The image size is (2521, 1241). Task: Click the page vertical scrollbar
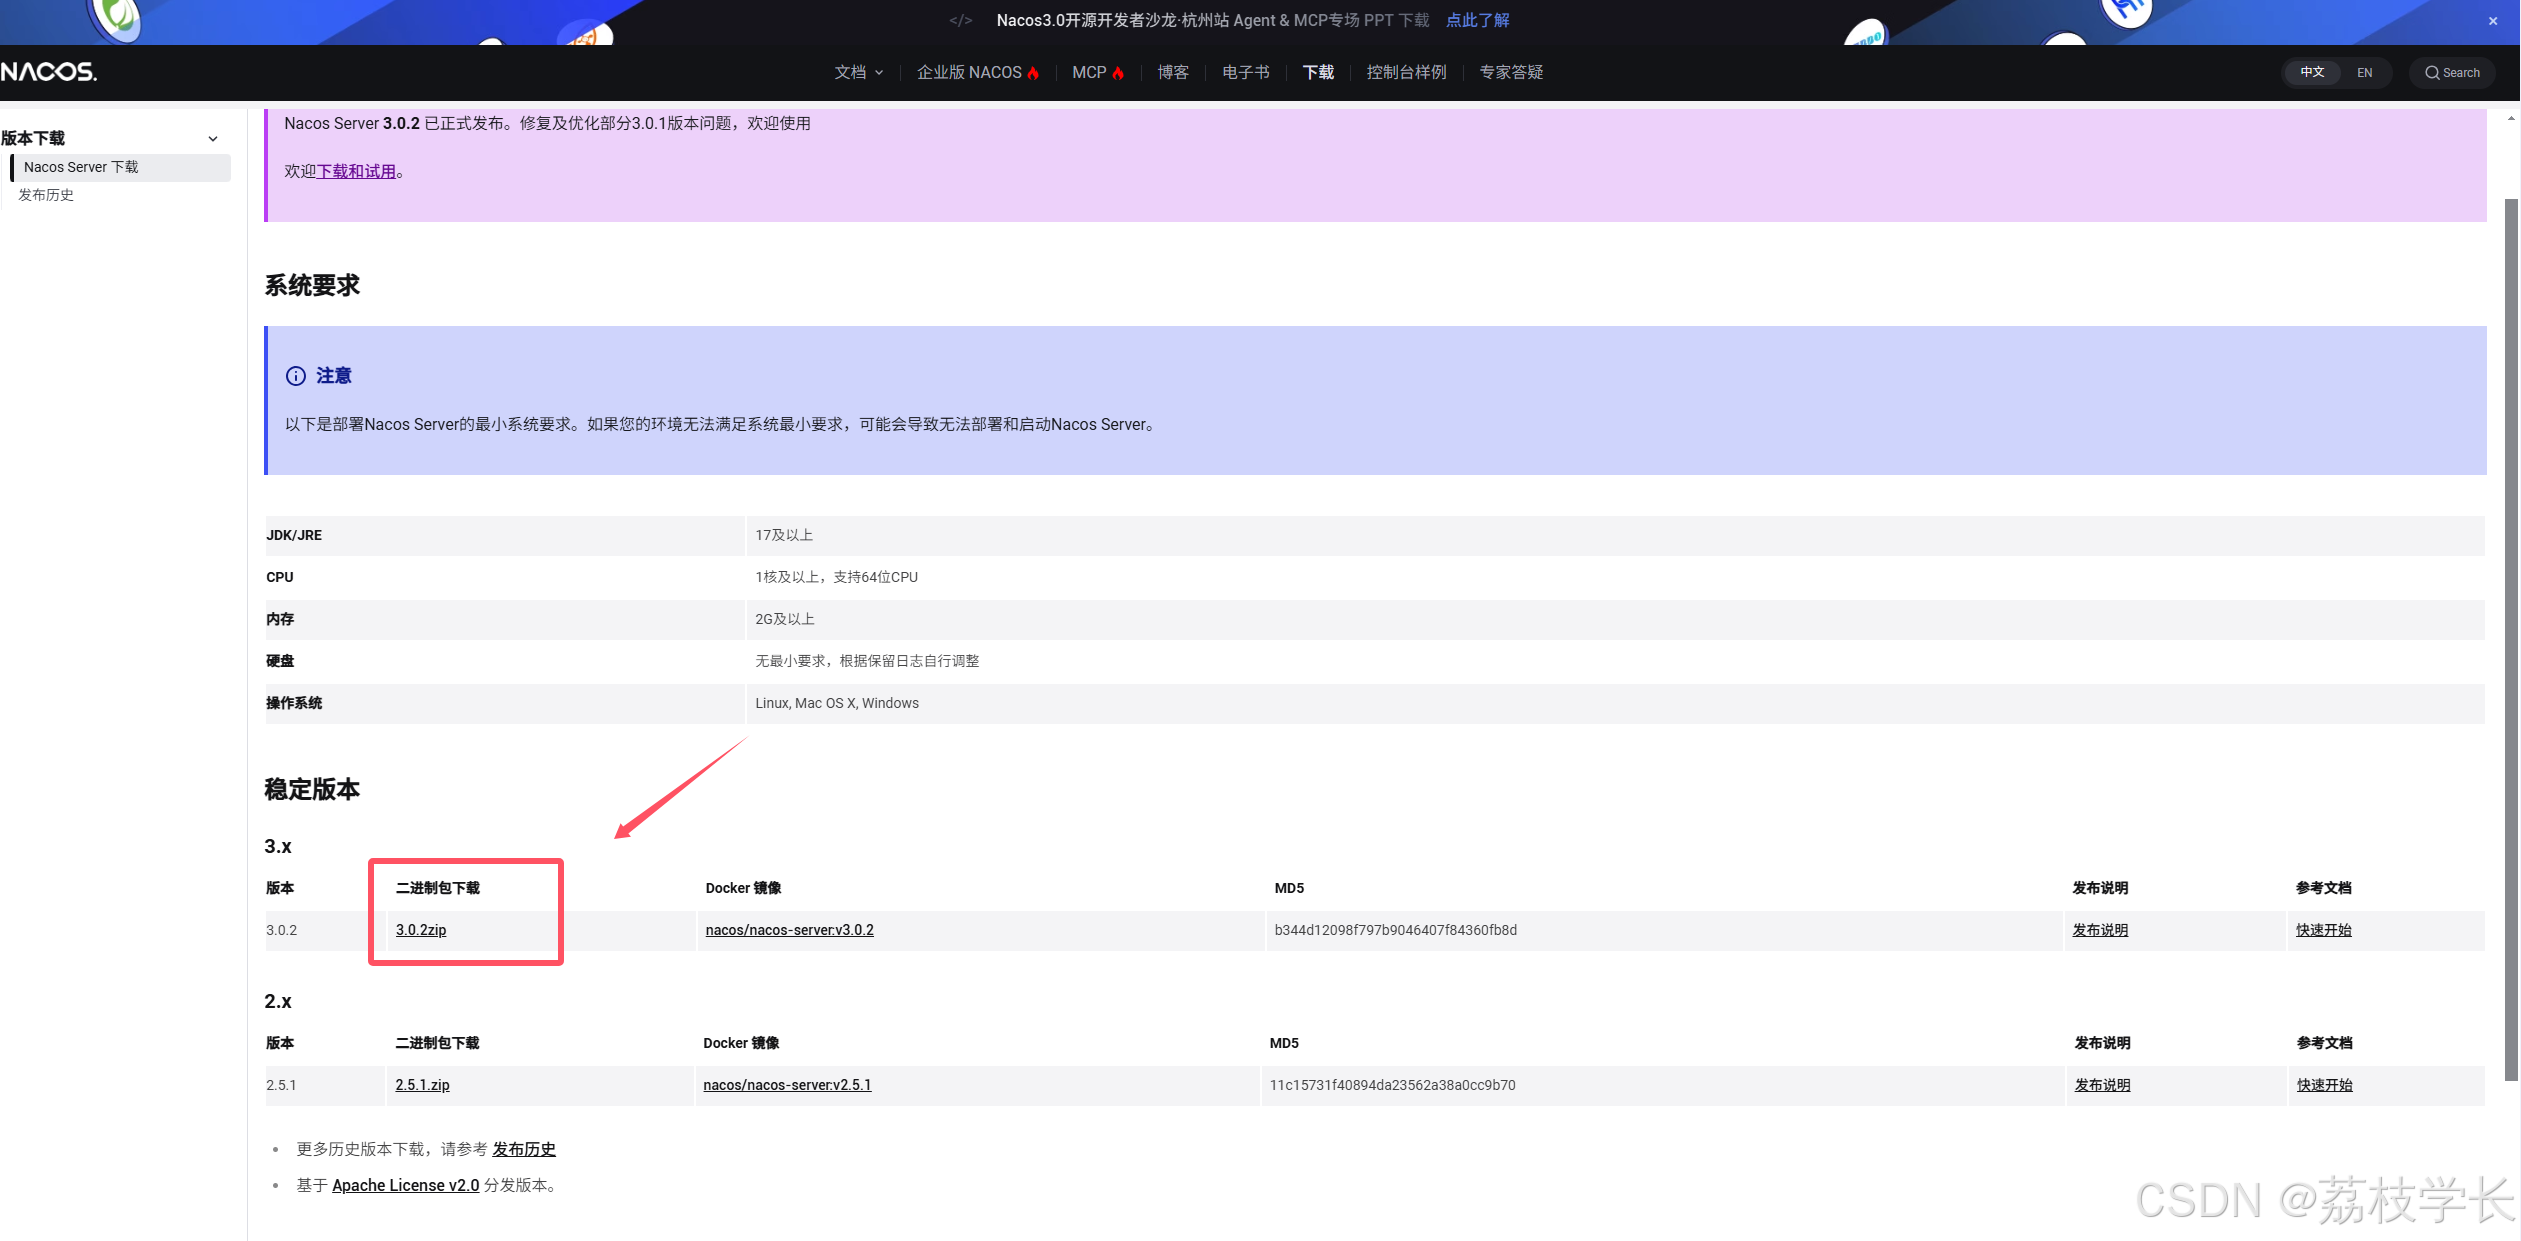2511,640
